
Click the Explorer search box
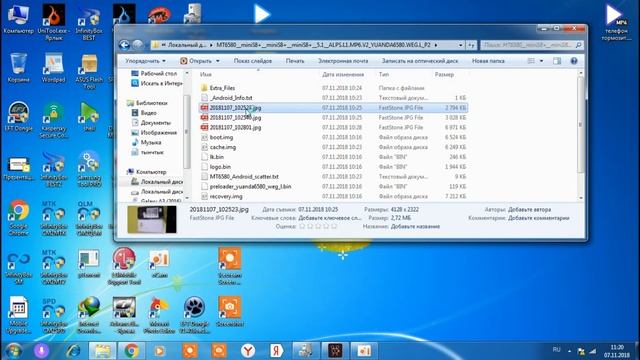(531, 45)
